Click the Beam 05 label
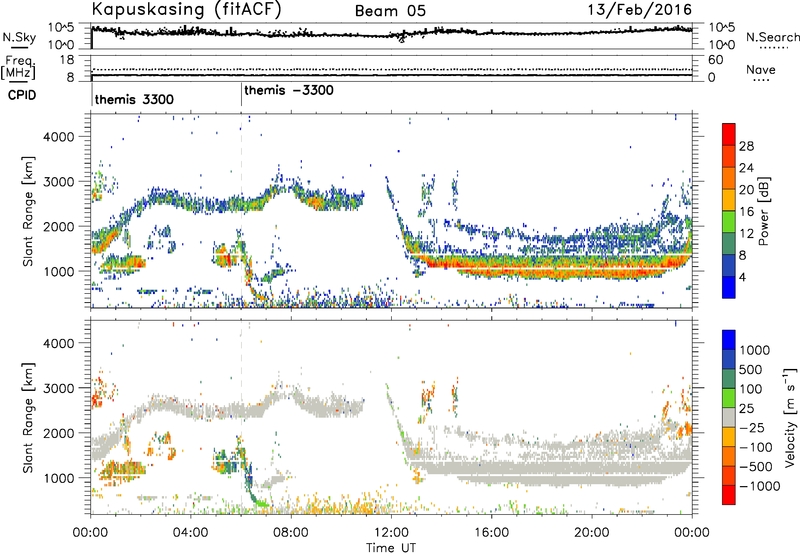 point(390,11)
